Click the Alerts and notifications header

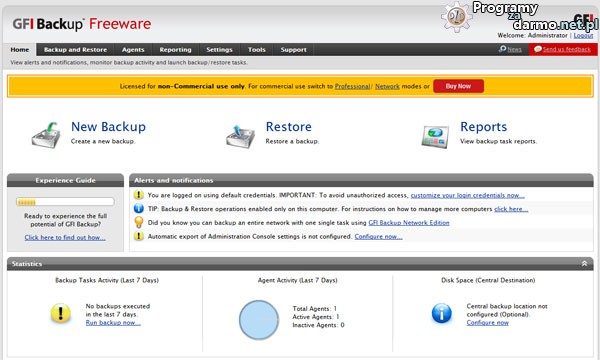(x=361, y=180)
